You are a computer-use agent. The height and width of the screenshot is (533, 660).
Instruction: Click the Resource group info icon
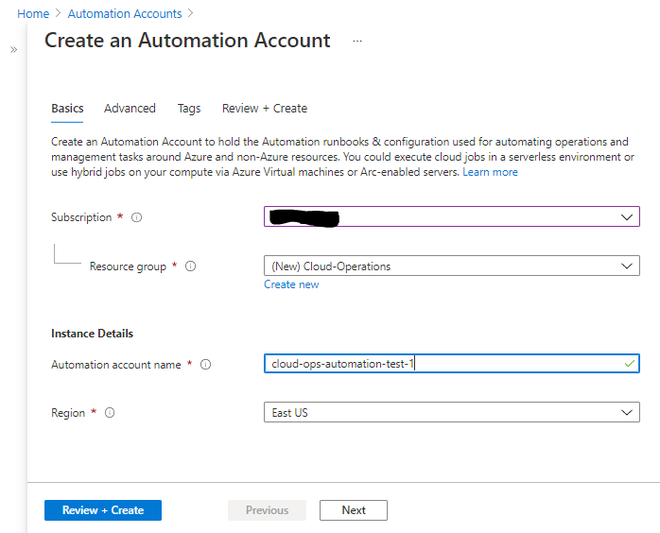pyautogui.click(x=190, y=266)
